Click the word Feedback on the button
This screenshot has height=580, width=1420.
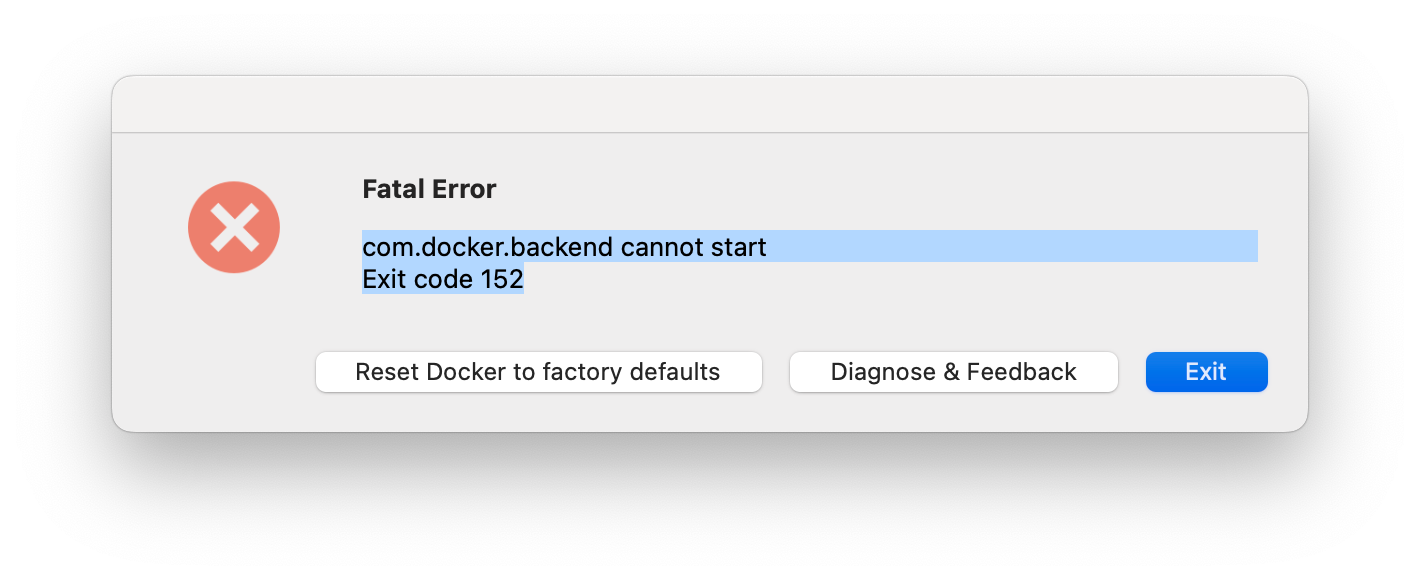click(1022, 372)
